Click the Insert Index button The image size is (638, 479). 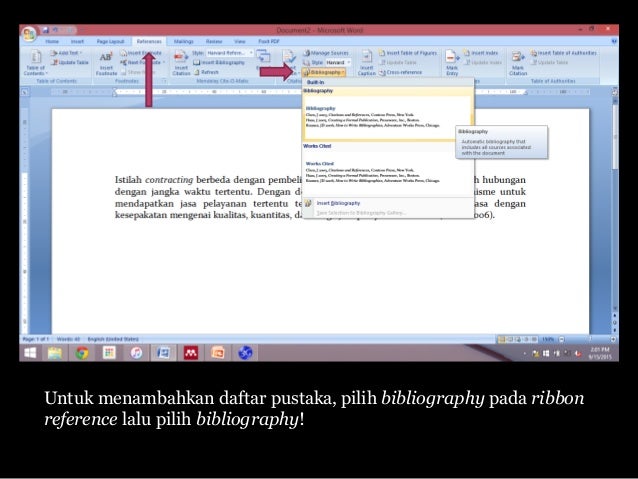coord(481,53)
